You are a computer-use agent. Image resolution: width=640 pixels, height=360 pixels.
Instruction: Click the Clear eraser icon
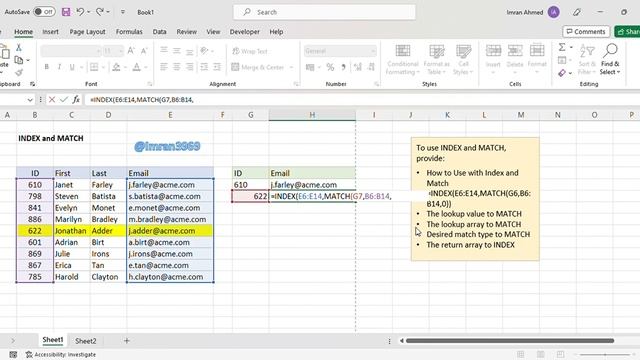[x=562, y=73]
